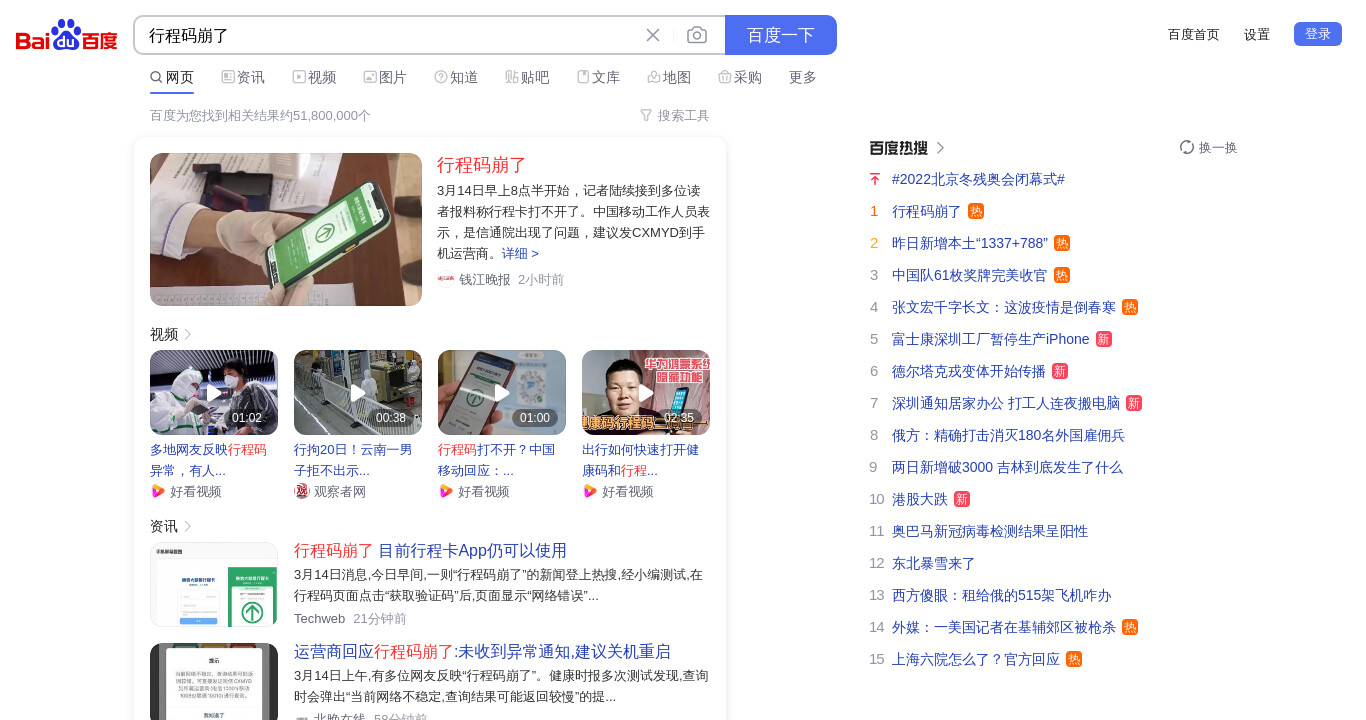Open hot search 外媒：一美国记者在基辅郊区被枪杀

tap(1004, 627)
